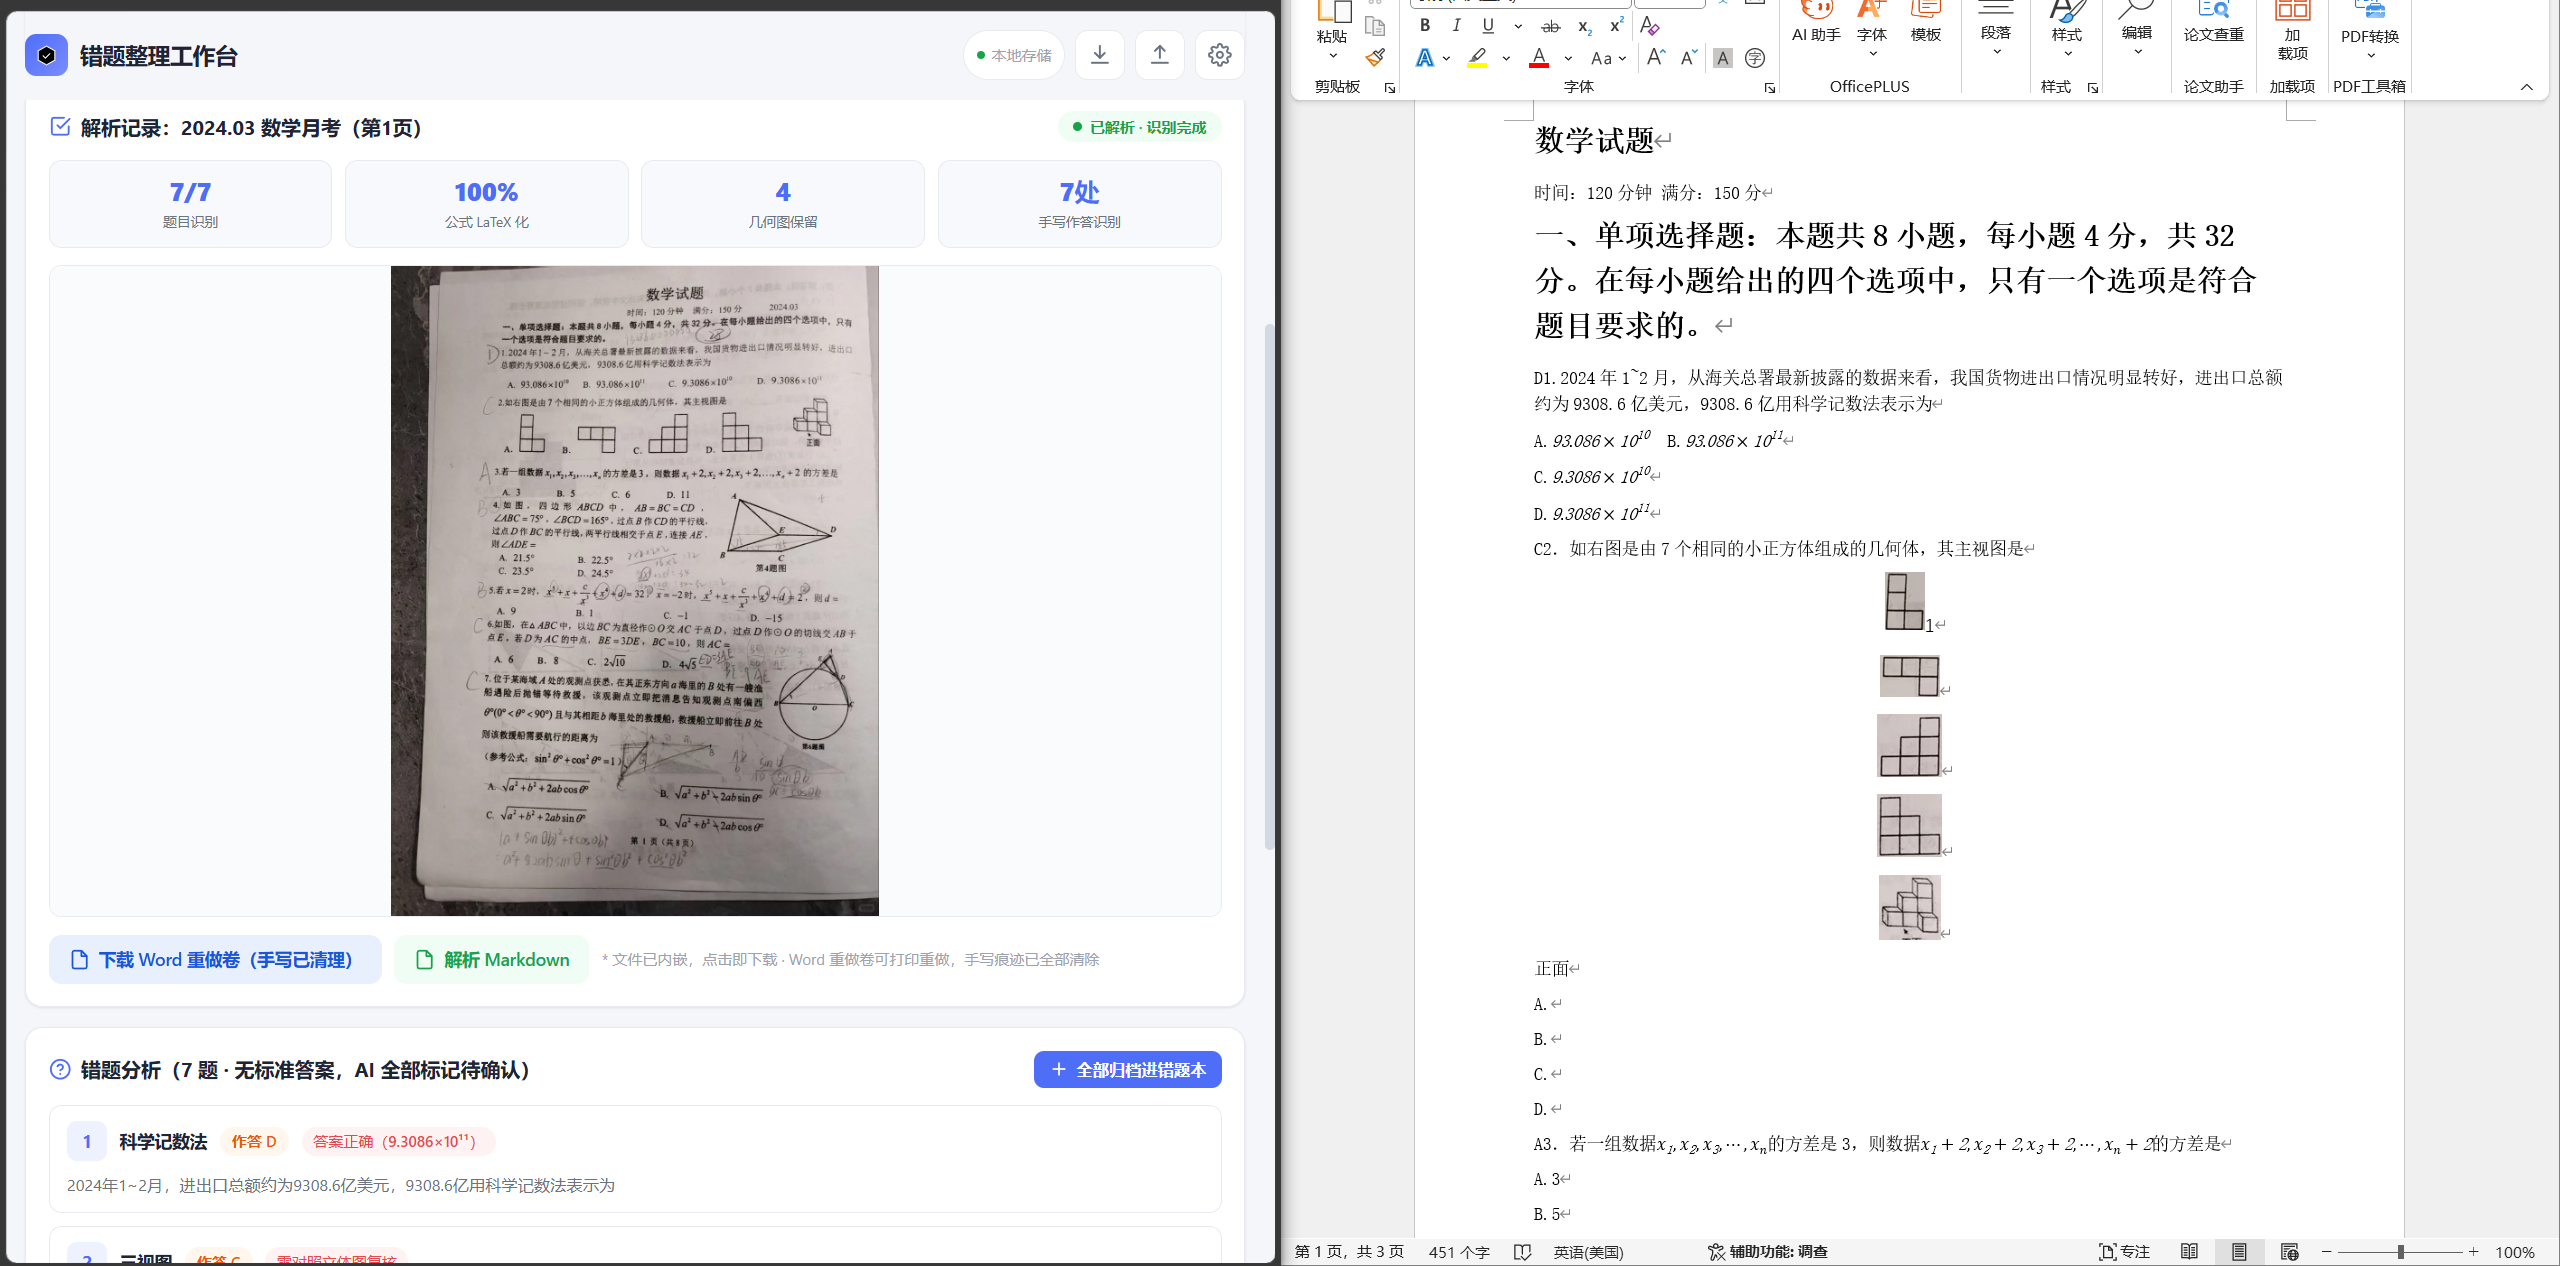Screen dimensions: 2560x1266
Task: Click the 已解析 · 识别完成 status badge
Action: (1140, 127)
